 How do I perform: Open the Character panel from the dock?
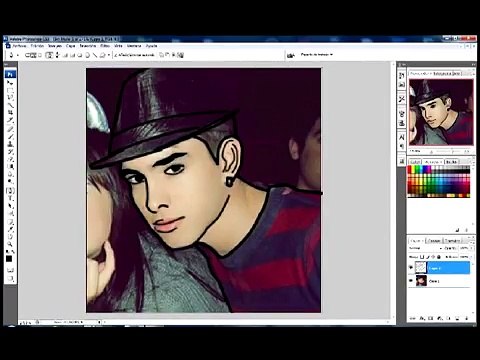(402, 137)
